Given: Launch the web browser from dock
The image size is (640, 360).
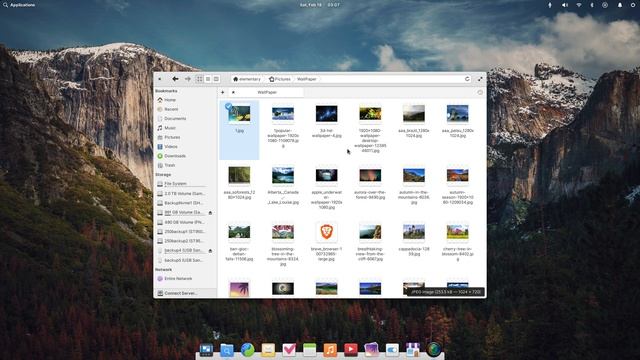Looking at the screenshot, I should (x=247, y=350).
